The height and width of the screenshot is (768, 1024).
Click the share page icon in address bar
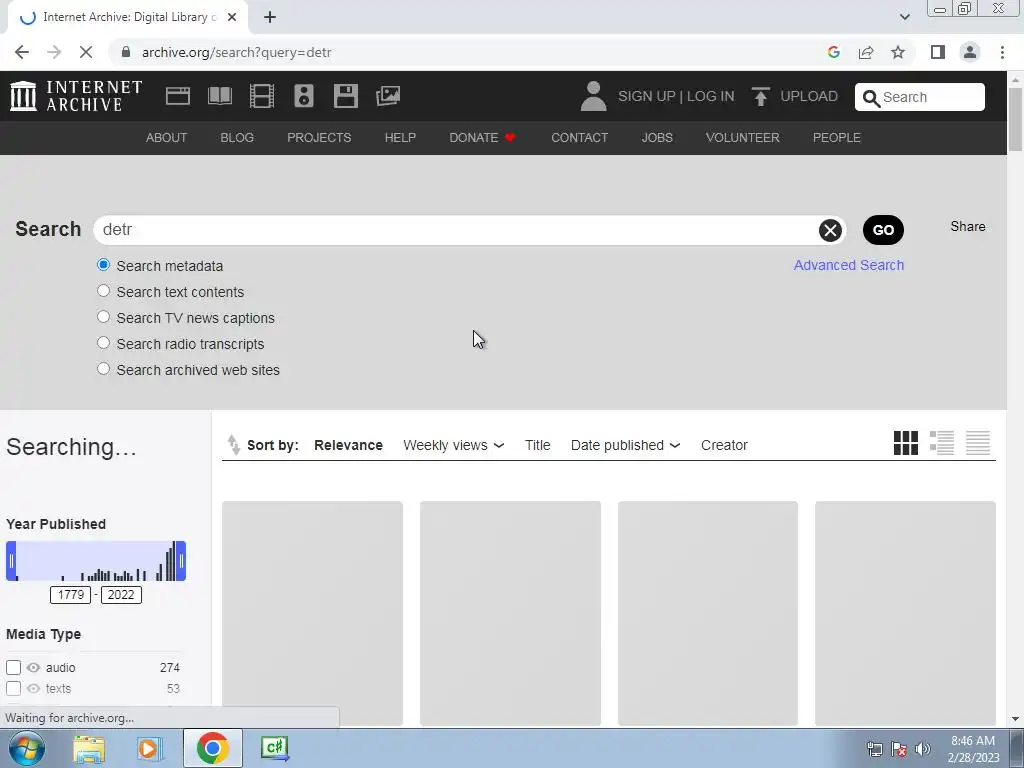tap(866, 52)
